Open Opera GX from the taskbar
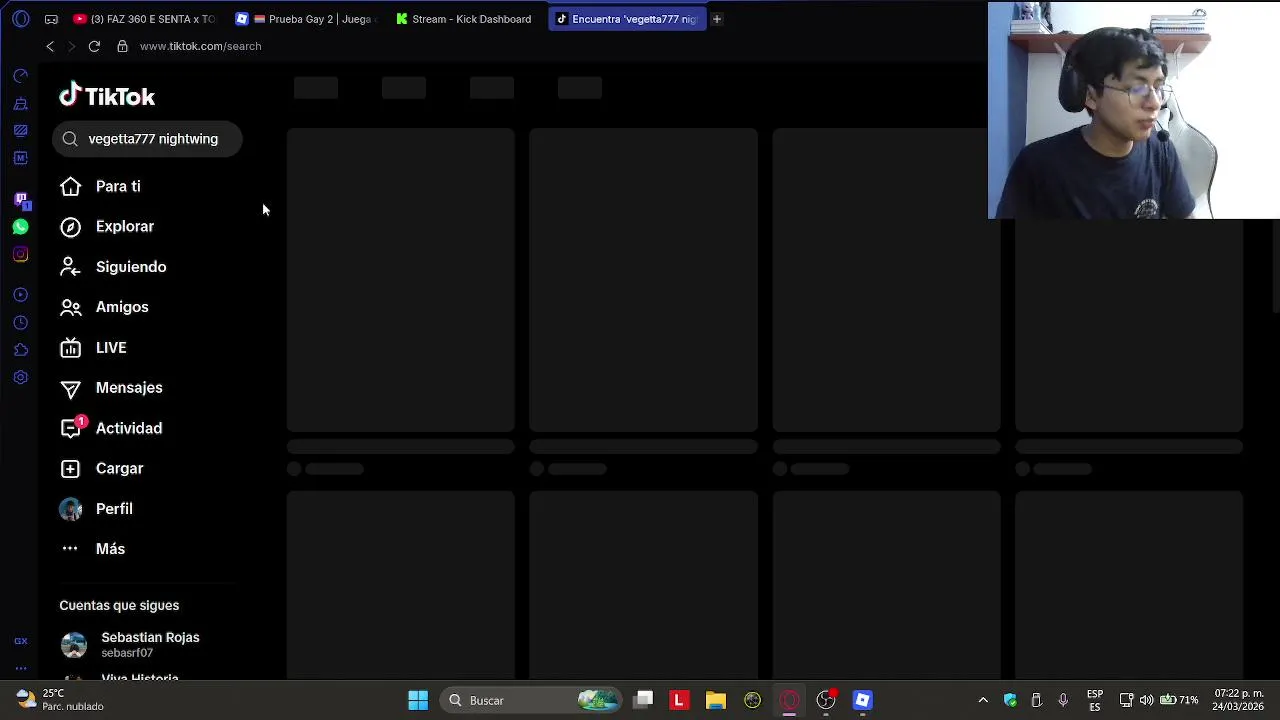Image resolution: width=1280 pixels, height=720 pixels. (789, 700)
